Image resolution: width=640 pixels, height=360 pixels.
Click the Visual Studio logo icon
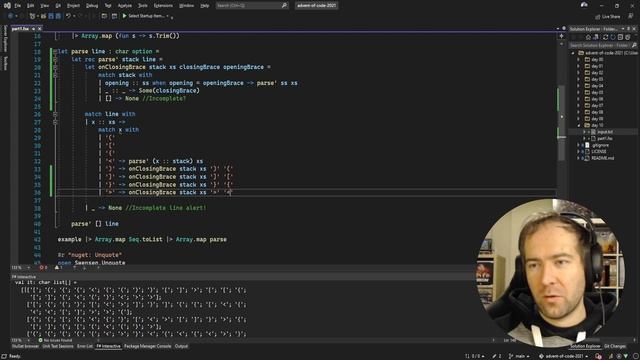[7, 6]
